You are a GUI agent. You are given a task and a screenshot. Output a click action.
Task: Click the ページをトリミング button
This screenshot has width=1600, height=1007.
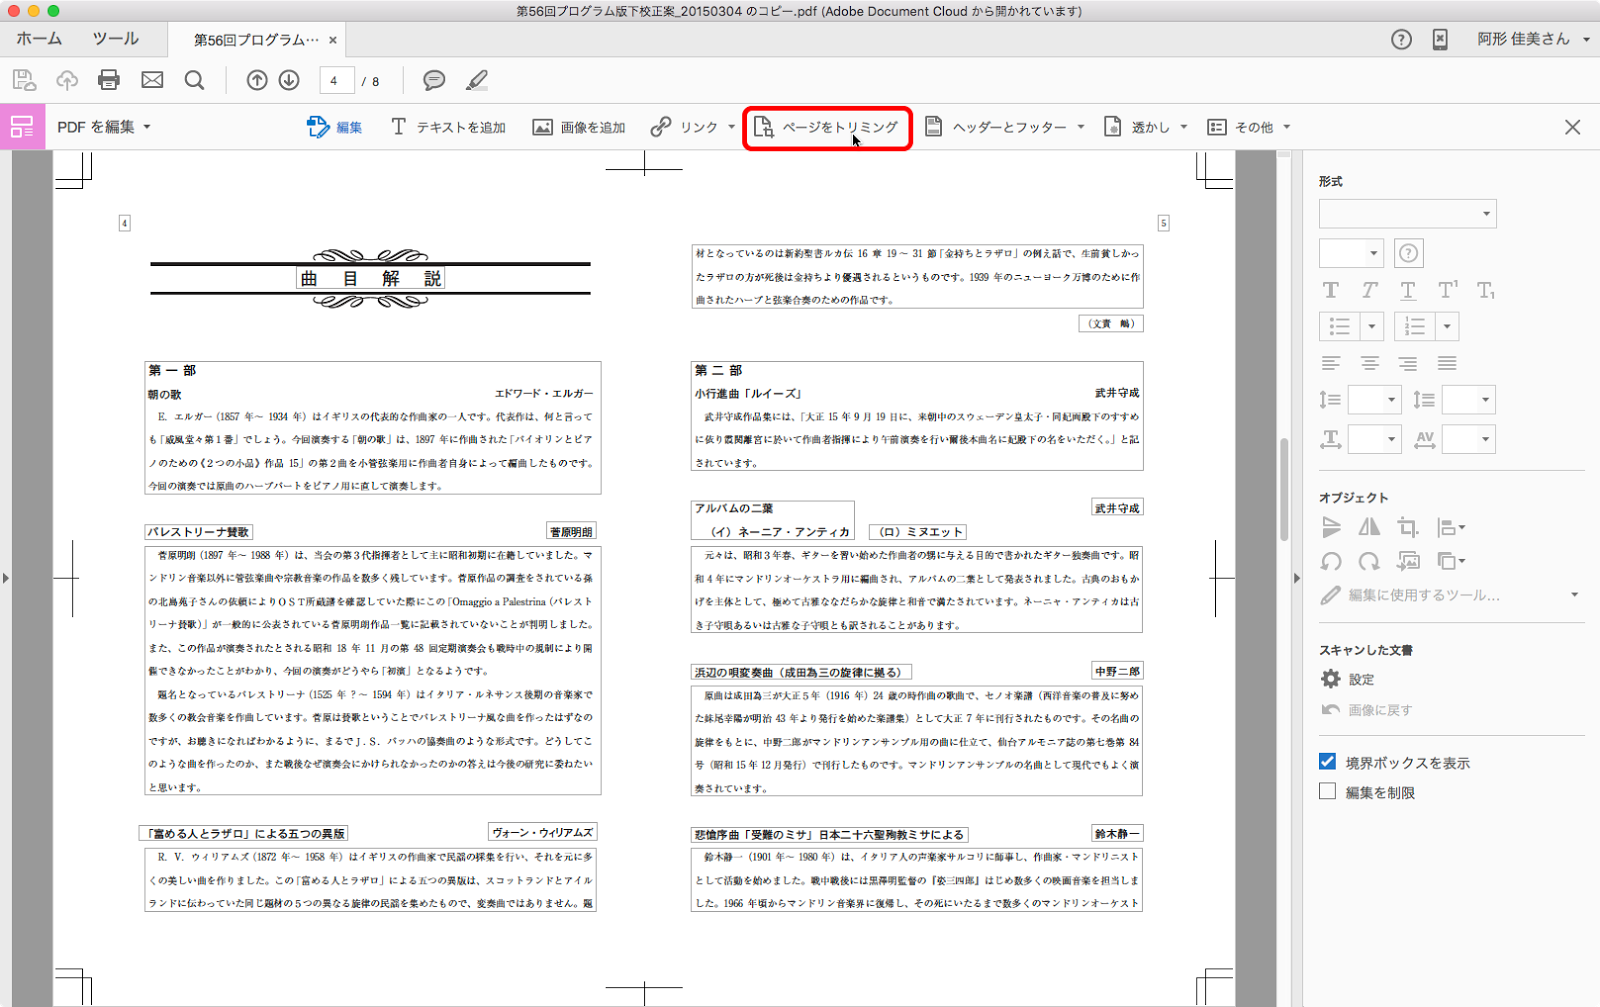[826, 127]
